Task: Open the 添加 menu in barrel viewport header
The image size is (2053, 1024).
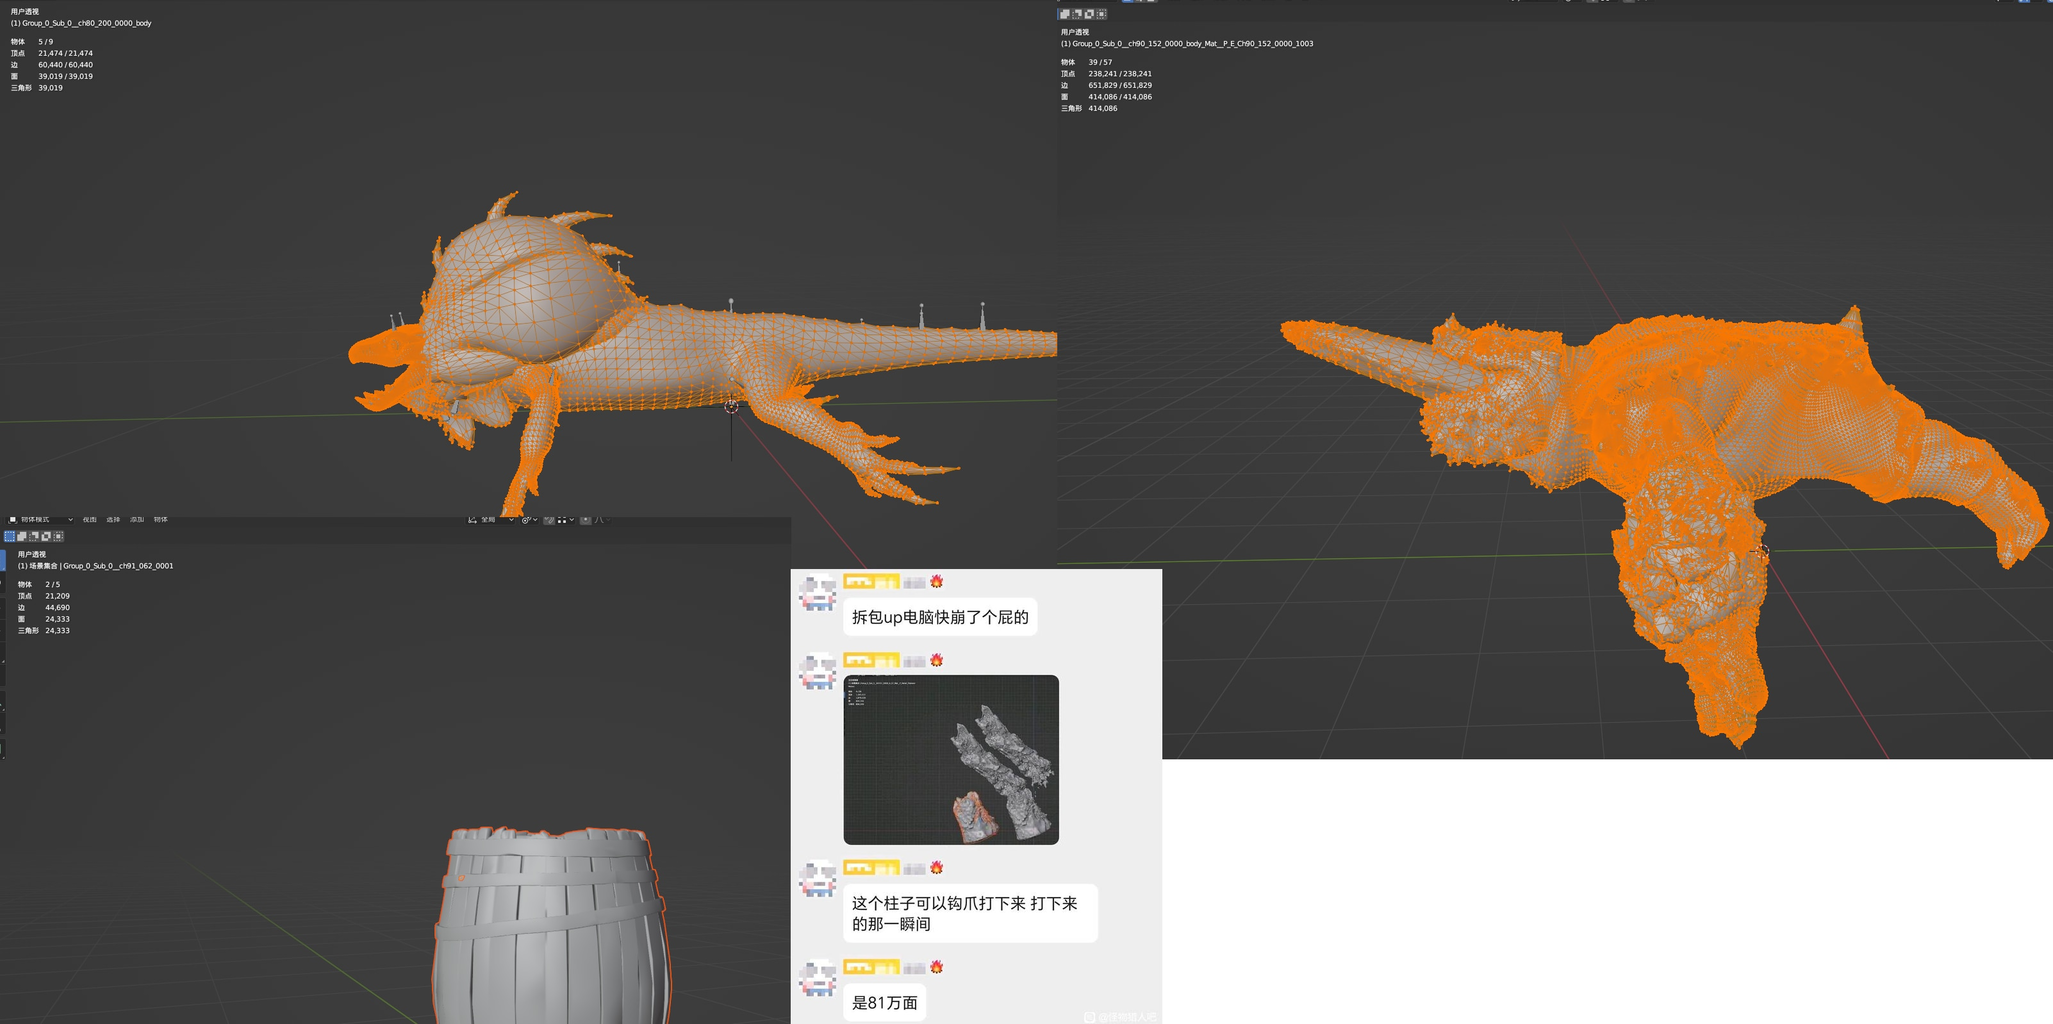Action: pyautogui.click(x=137, y=519)
